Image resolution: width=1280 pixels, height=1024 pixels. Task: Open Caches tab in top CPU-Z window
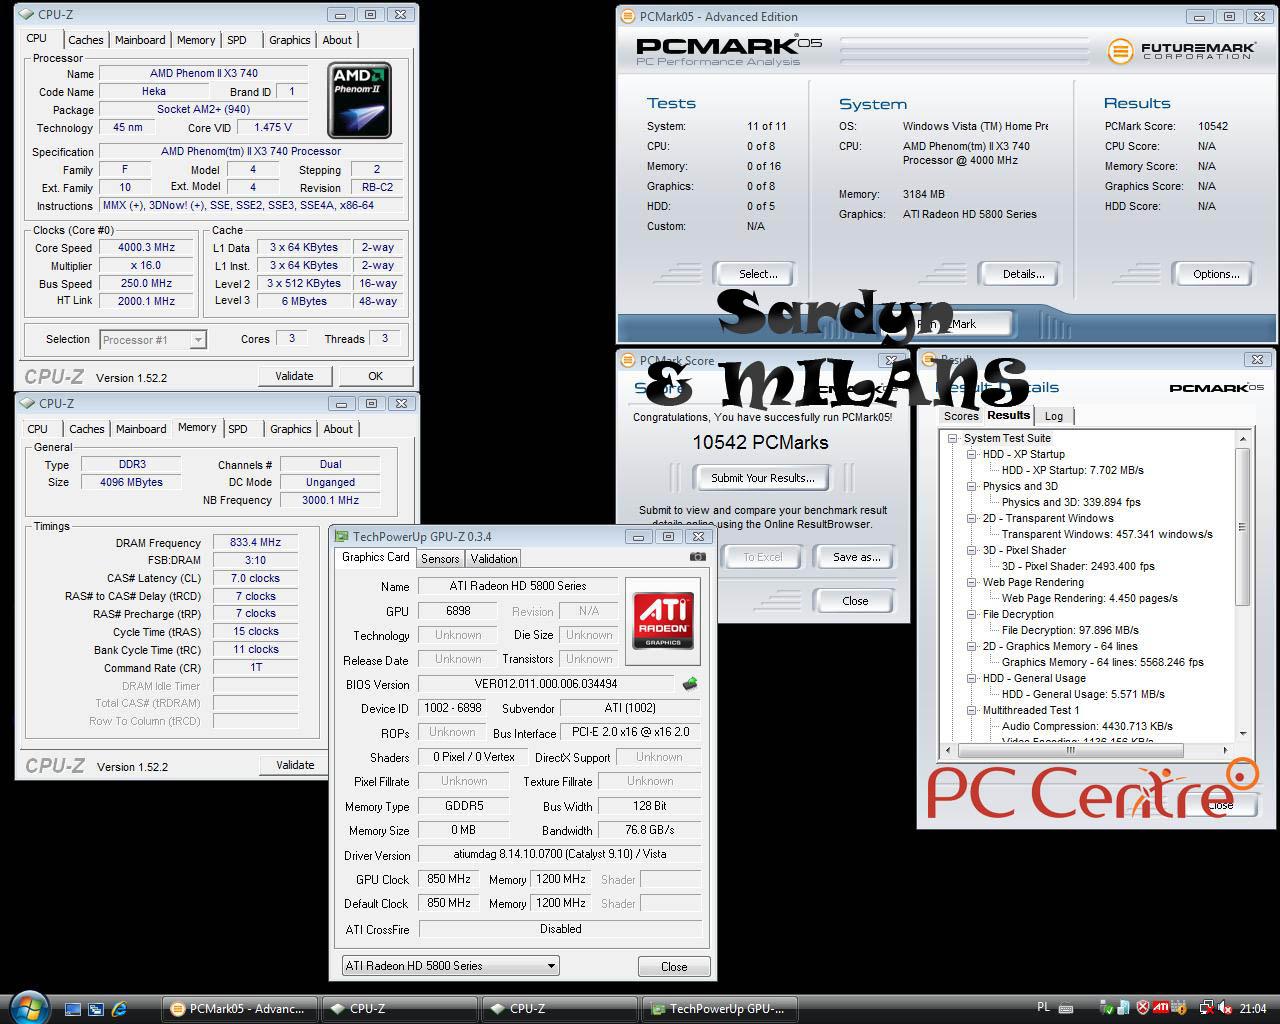click(x=85, y=40)
